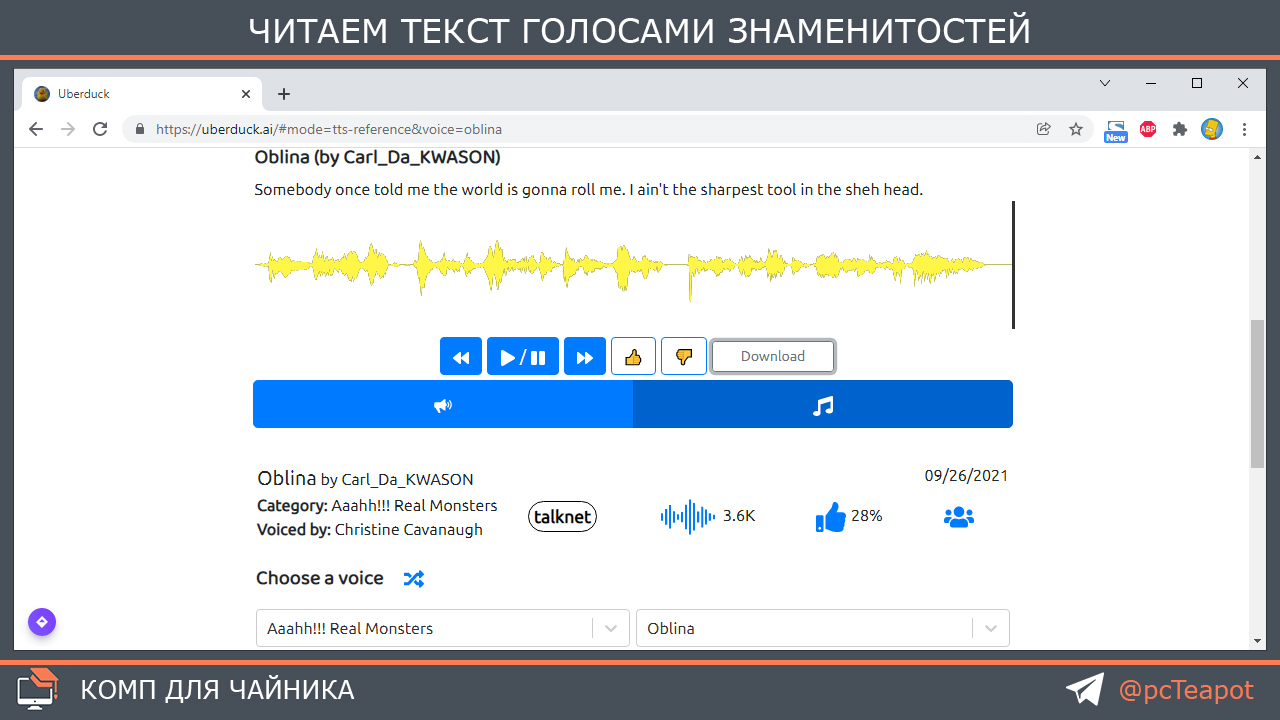Open the New badge browser extension

pos(1116,130)
